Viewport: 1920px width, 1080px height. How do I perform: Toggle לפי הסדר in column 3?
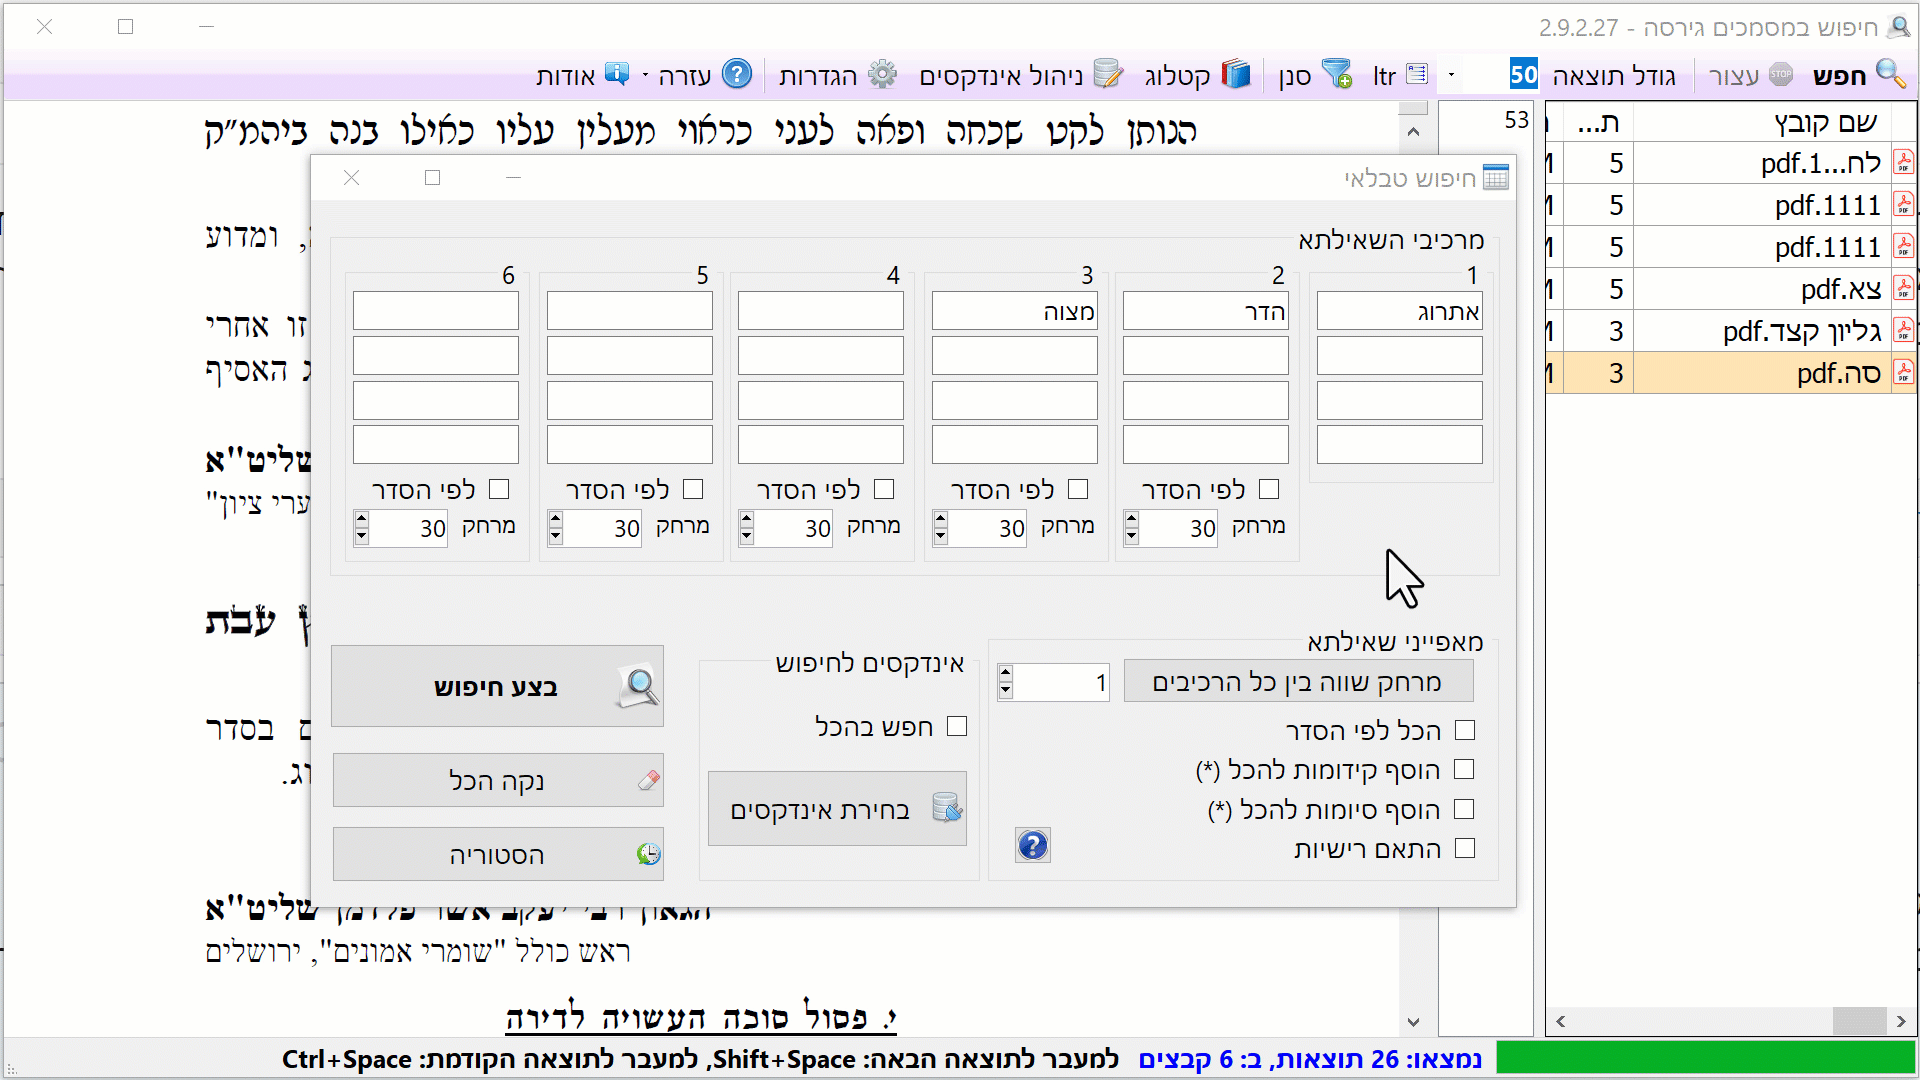1078,489
